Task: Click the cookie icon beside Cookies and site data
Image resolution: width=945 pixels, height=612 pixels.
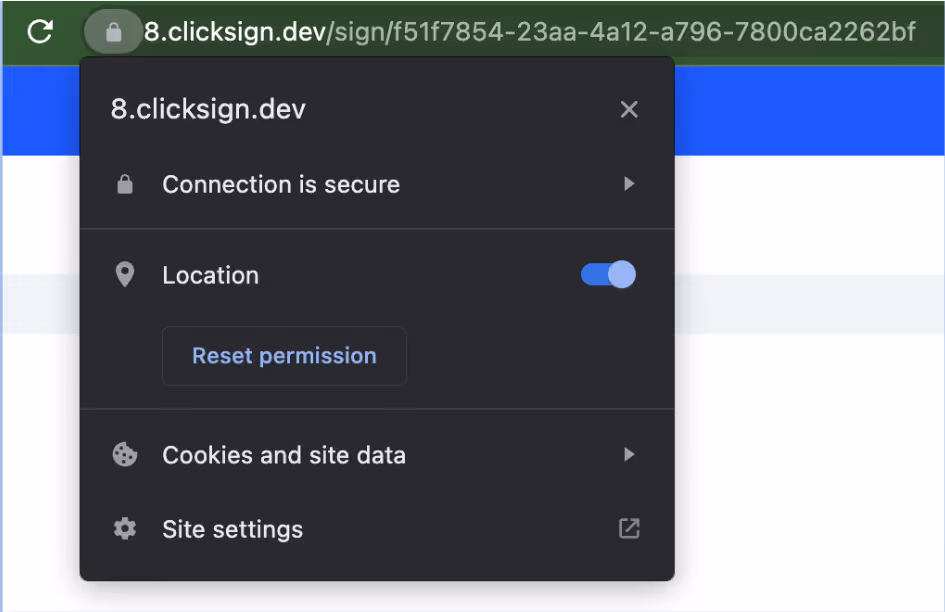Action: tap(125, 455)
